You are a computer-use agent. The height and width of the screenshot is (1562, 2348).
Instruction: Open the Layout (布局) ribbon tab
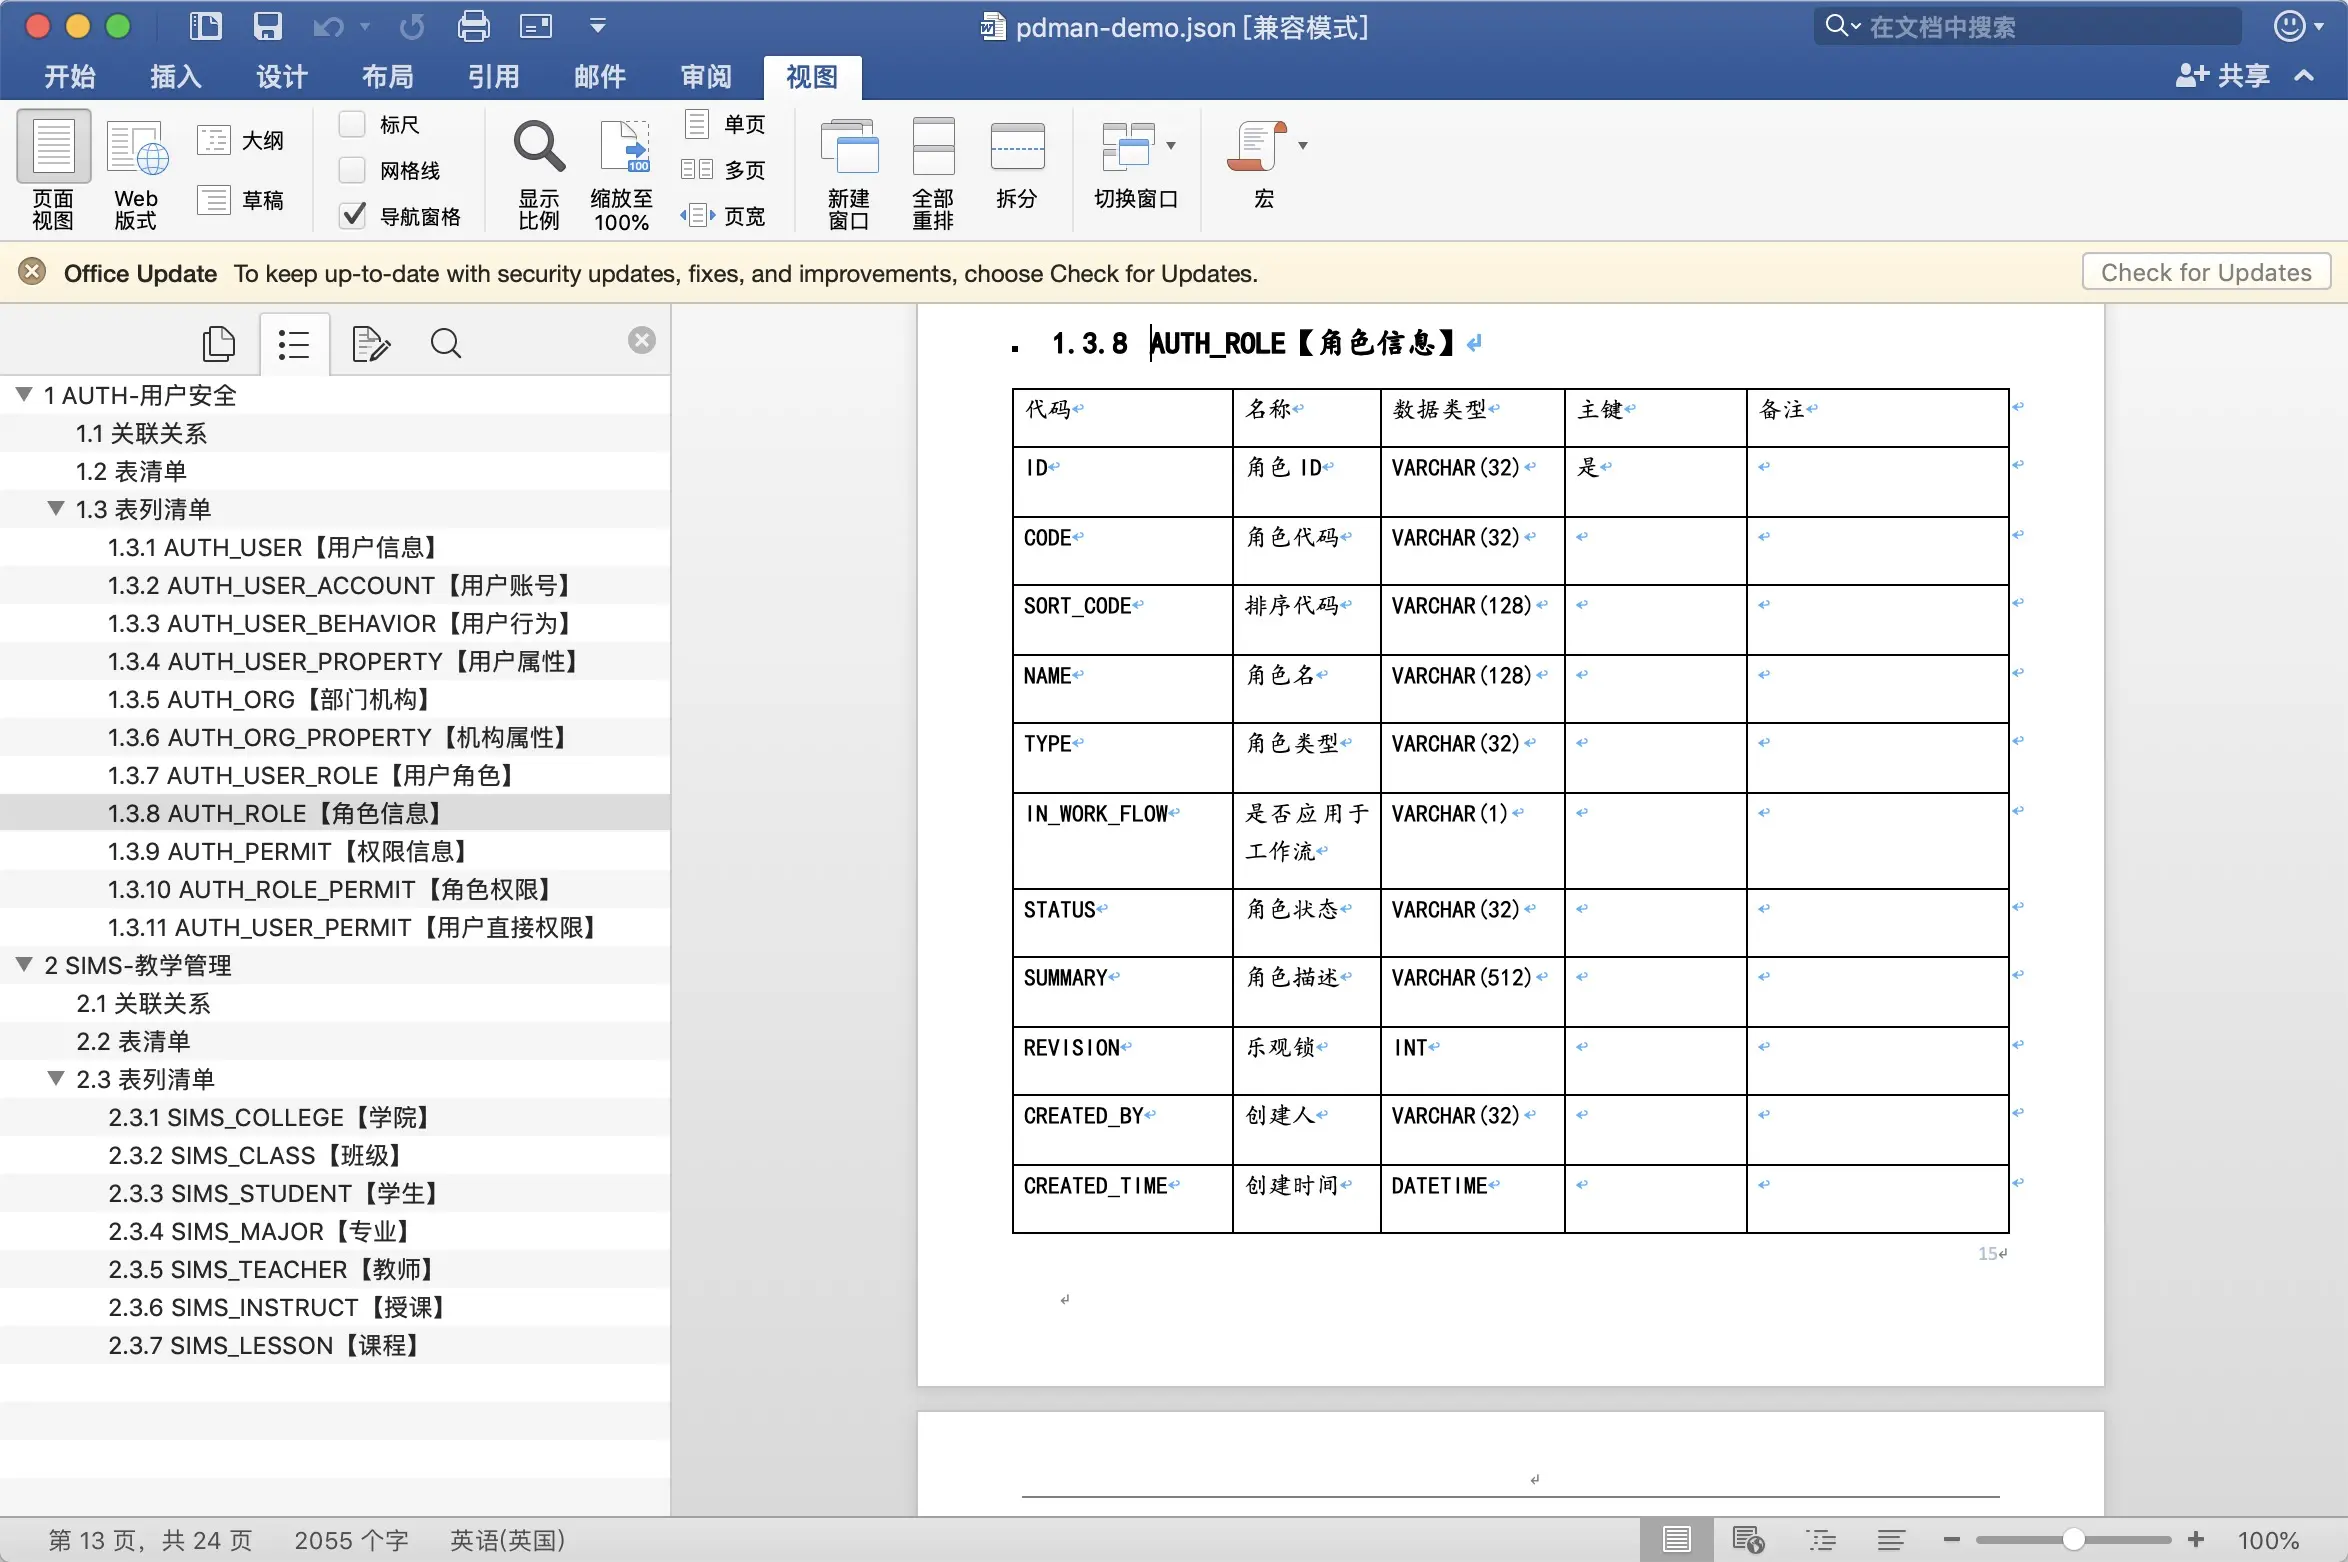pyautogui.click(x=388, y=76)
